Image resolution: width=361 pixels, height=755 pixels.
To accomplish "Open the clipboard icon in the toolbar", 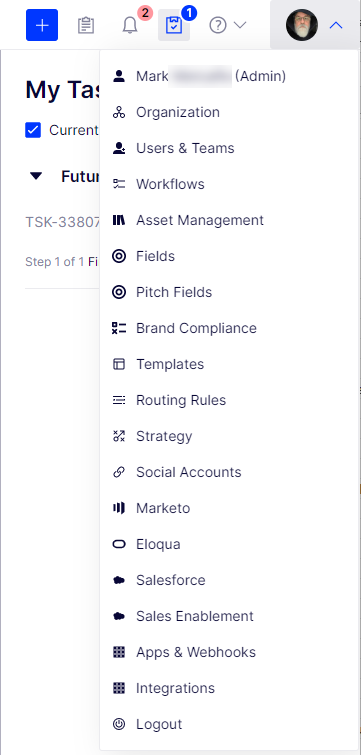I will click(x=86, y=26).
